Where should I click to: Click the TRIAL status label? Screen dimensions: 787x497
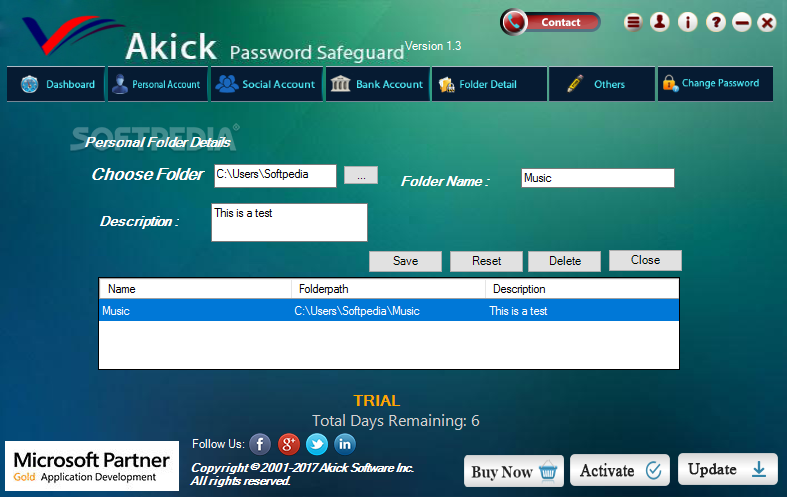click(376, 401)
